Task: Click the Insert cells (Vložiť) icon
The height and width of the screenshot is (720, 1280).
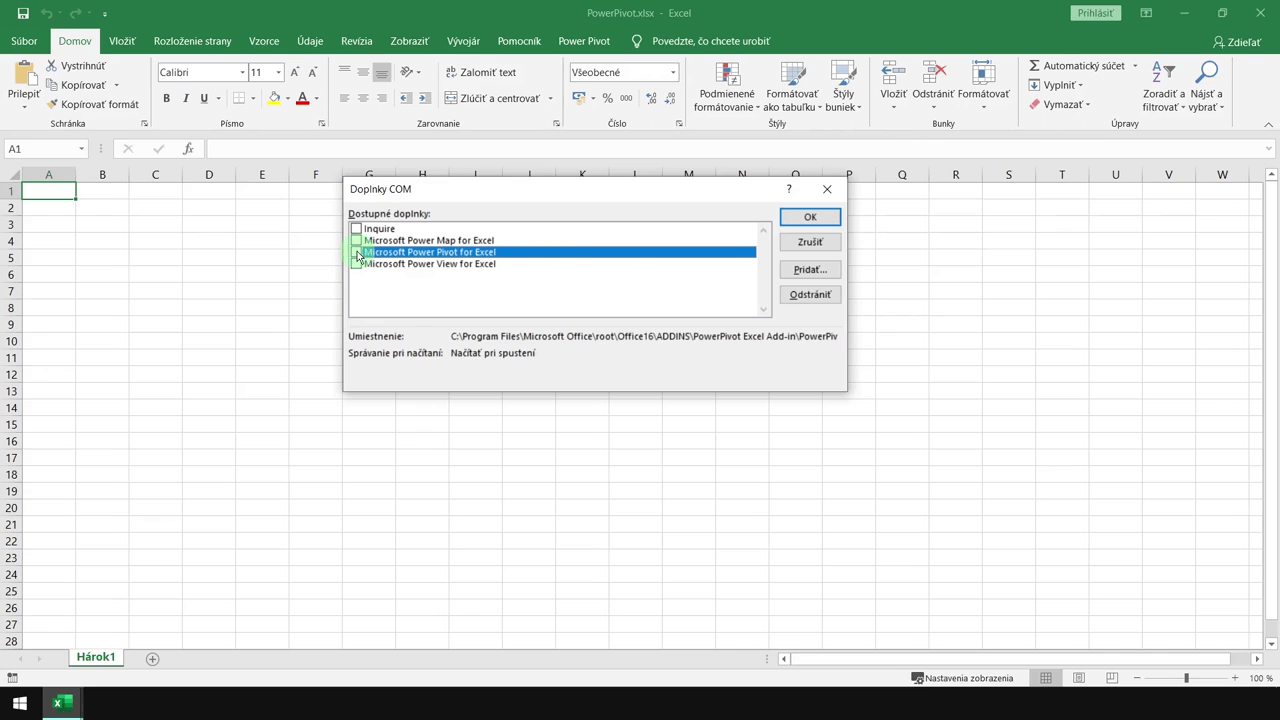Action: click(x=893, y=73)
